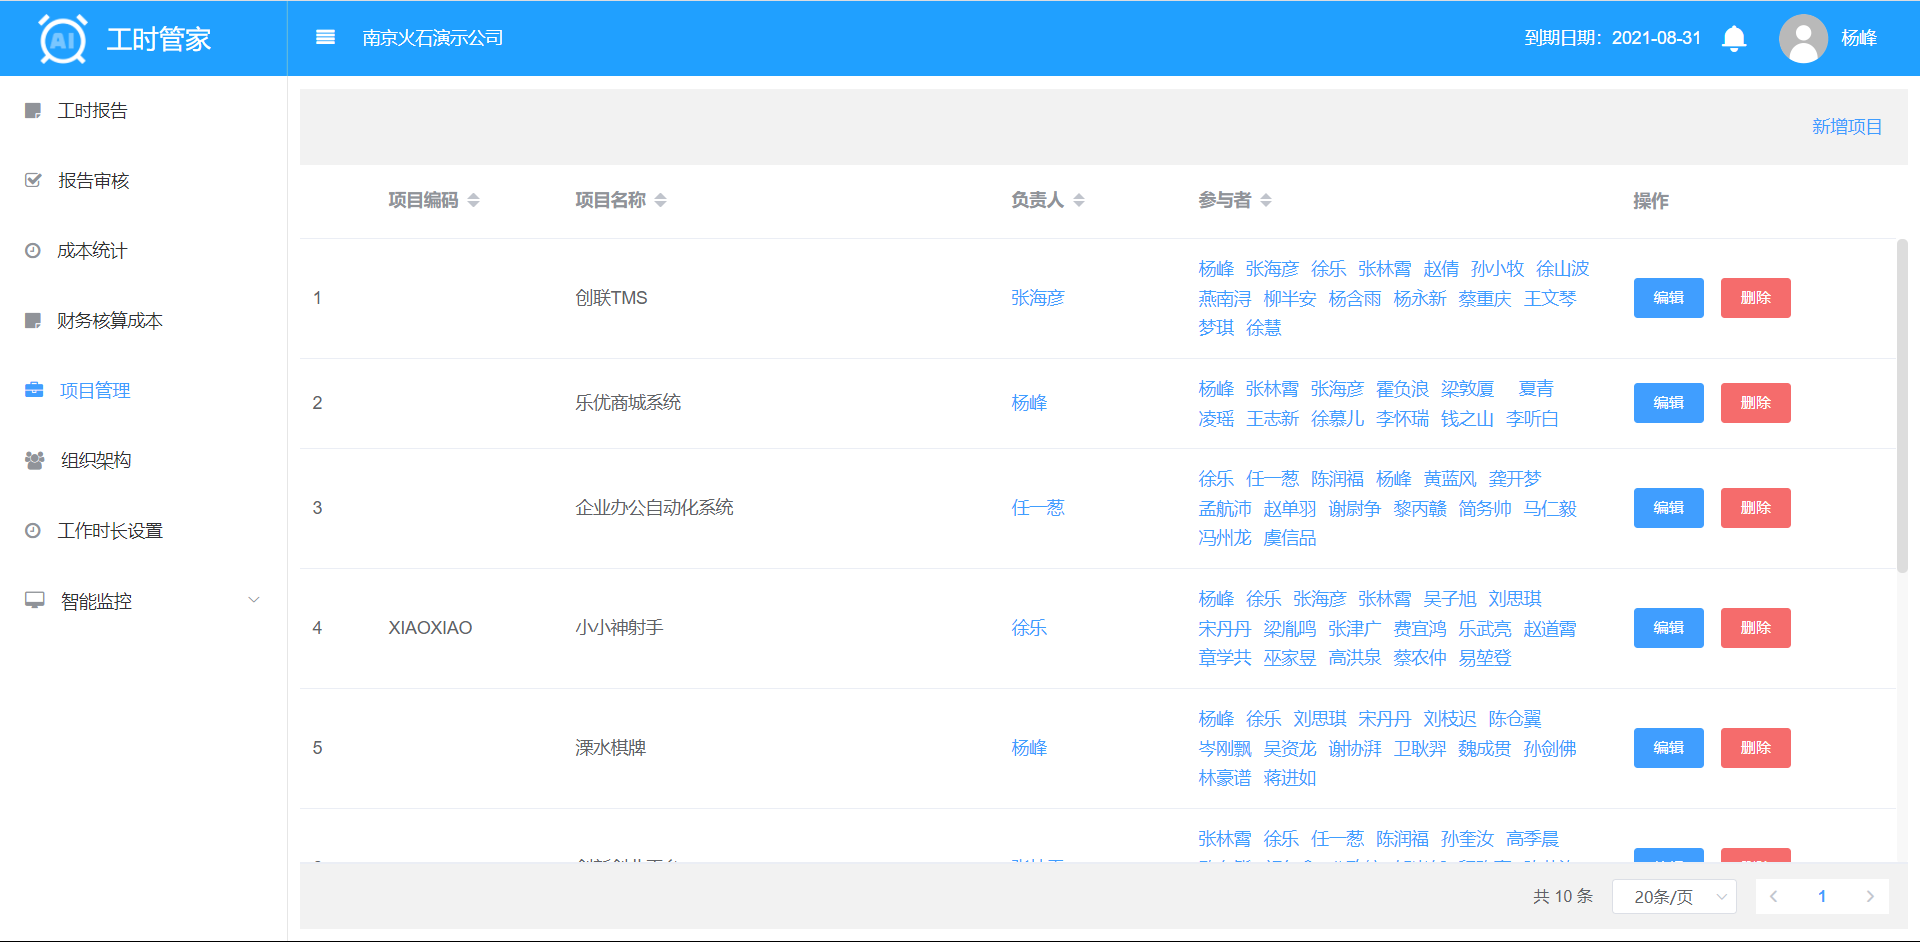Image resolution: width=1920 pixels, height=942 pixels.
Task: Click the AI clock logo icon
Action: [x=63, y=39]
